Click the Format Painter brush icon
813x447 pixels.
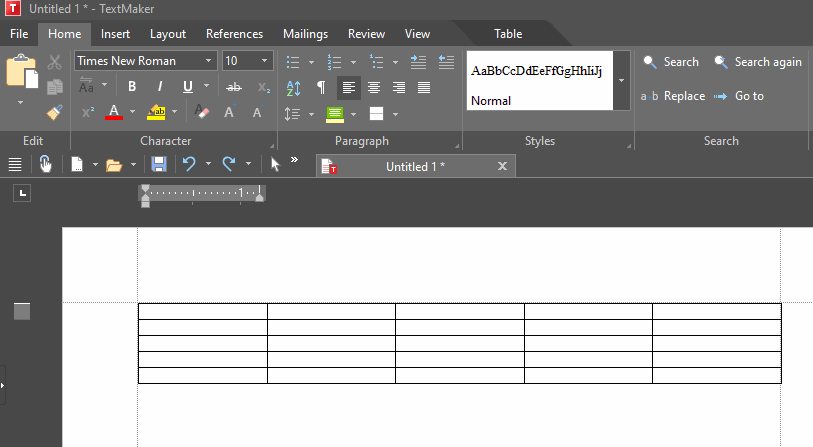55,112
